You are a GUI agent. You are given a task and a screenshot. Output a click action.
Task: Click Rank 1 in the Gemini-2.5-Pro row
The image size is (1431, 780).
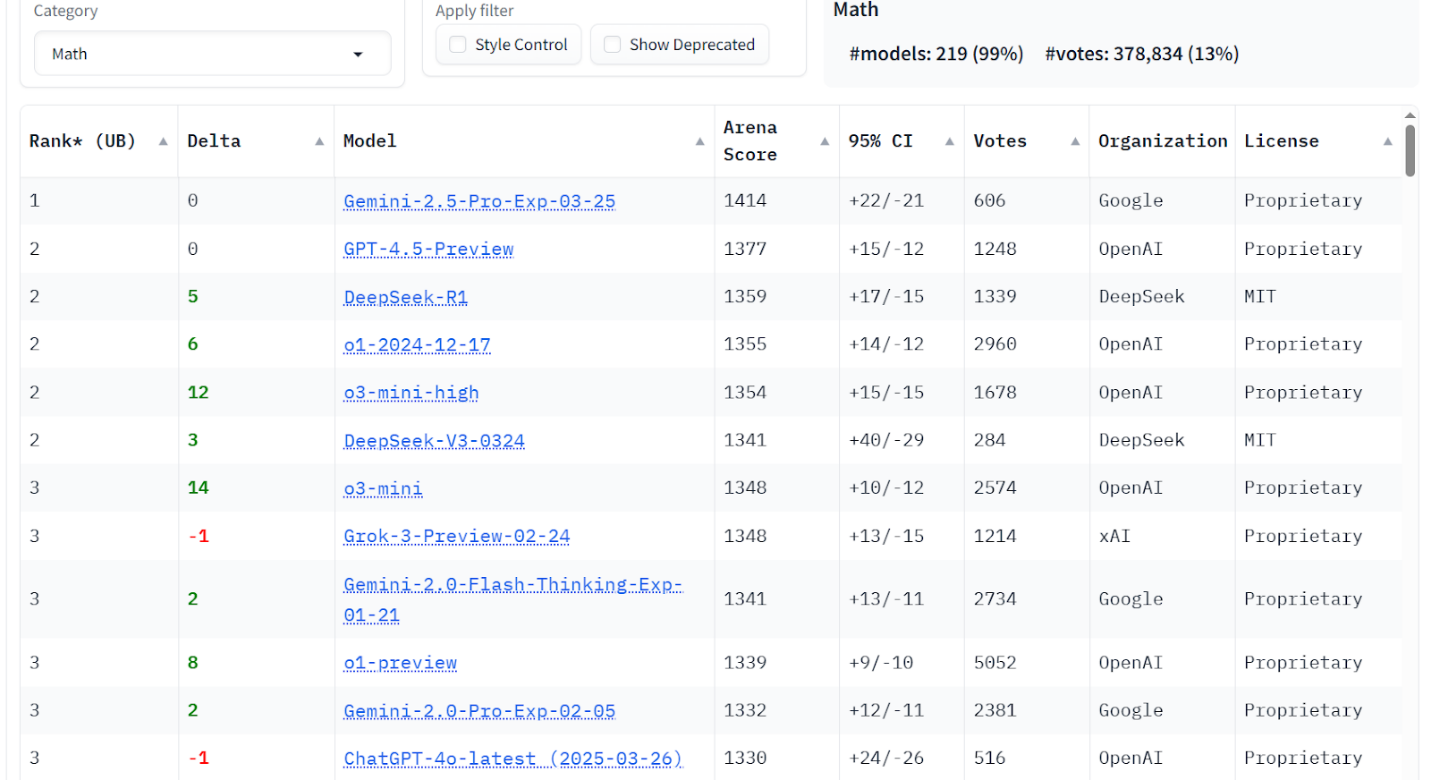coord(34,201)
